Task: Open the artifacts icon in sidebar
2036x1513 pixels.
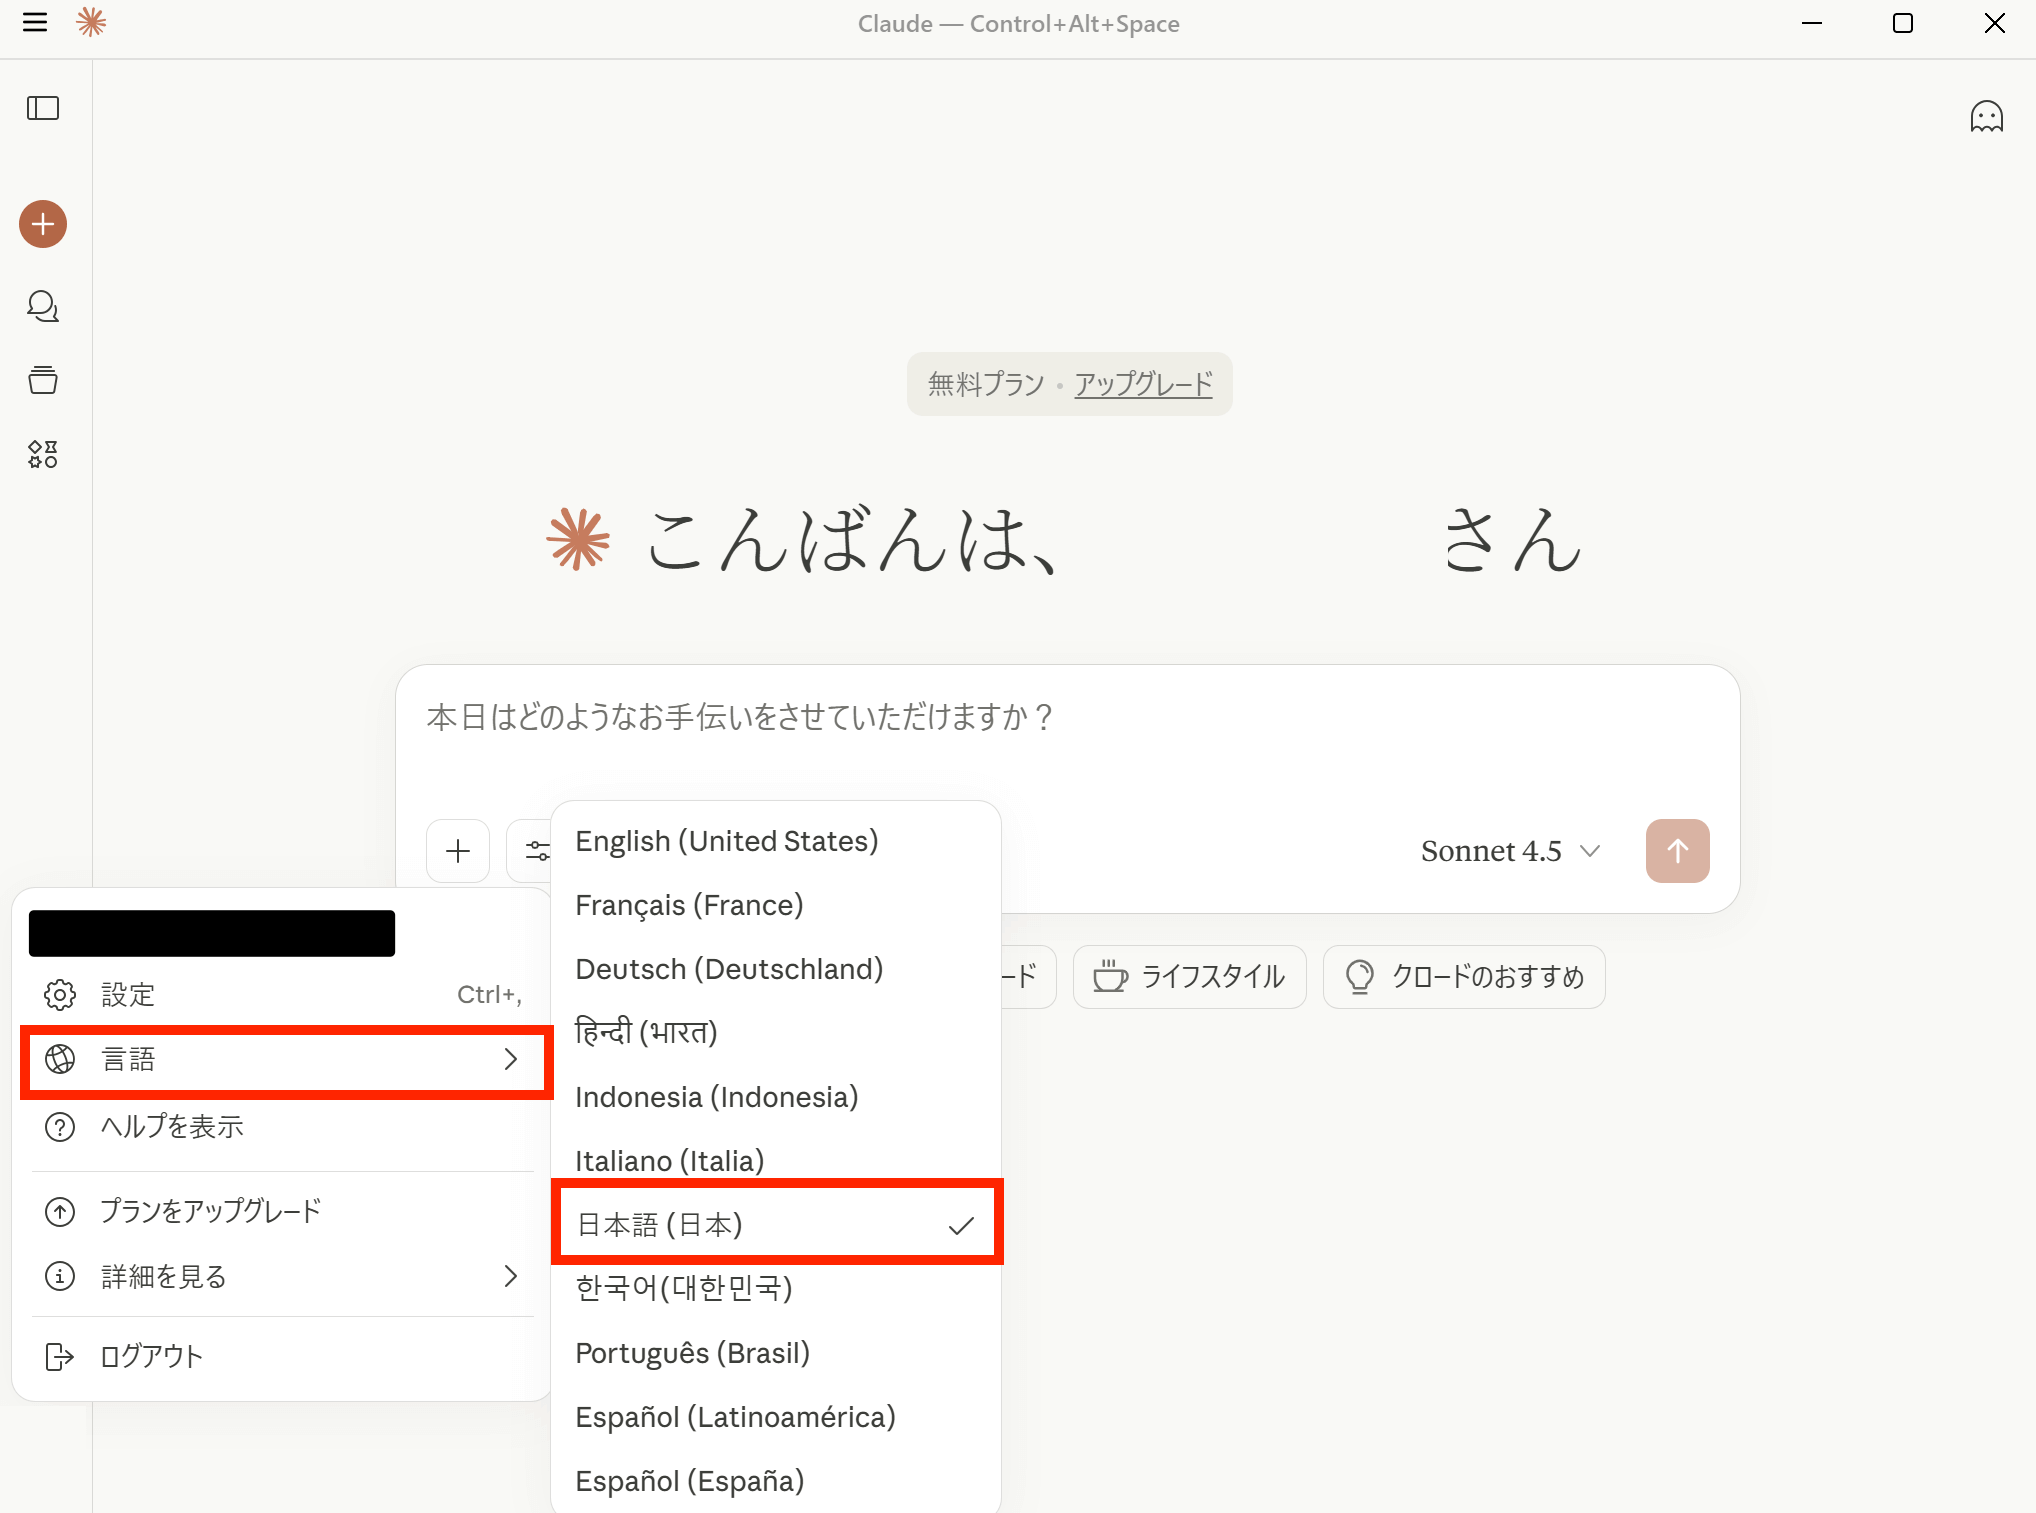Action: 43,454
